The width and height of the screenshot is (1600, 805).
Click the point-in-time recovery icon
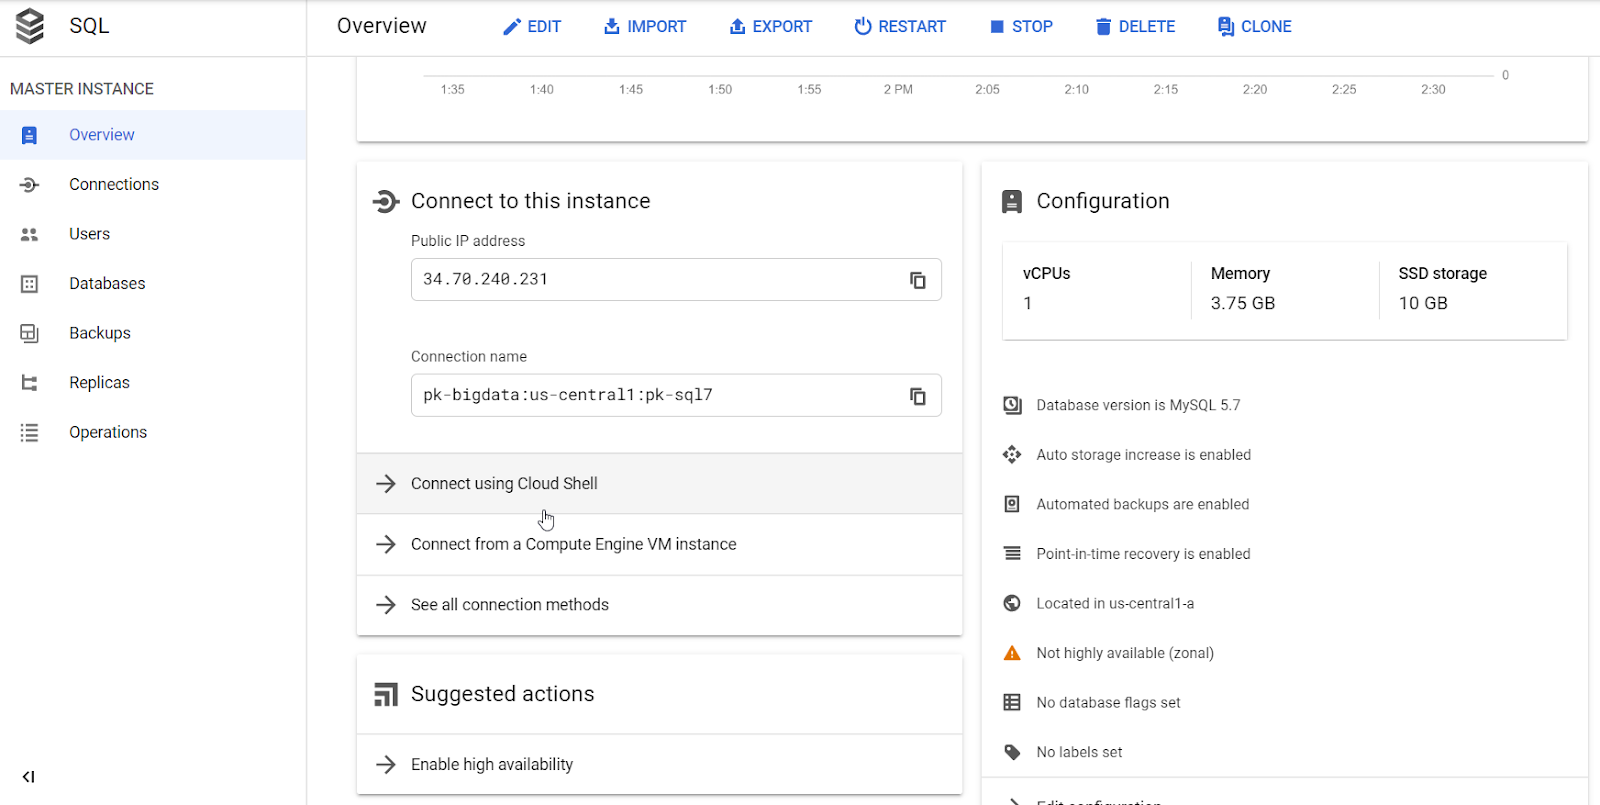(1012, 554)
